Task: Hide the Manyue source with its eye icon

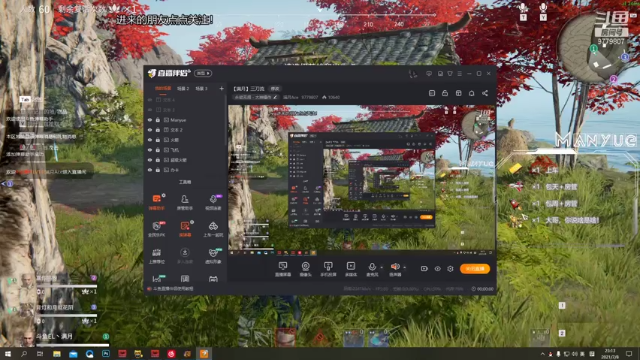Action: [150, 120]
